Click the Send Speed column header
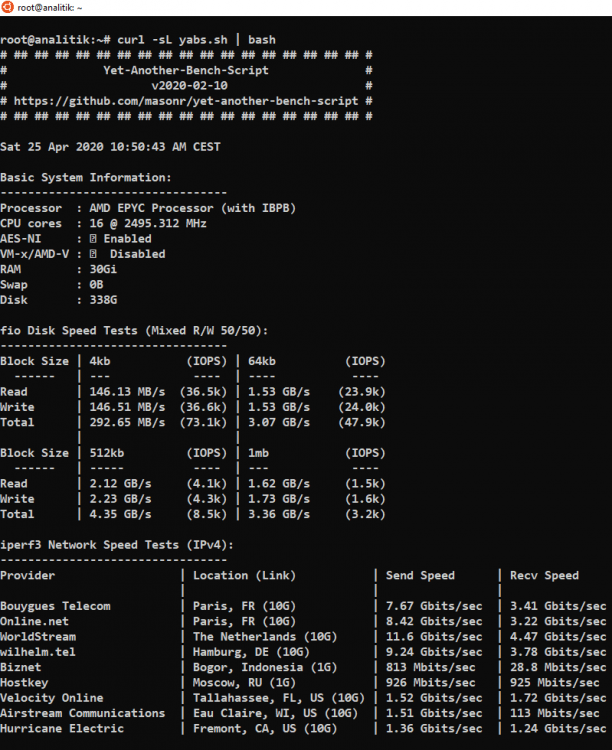 pos(420,575)
